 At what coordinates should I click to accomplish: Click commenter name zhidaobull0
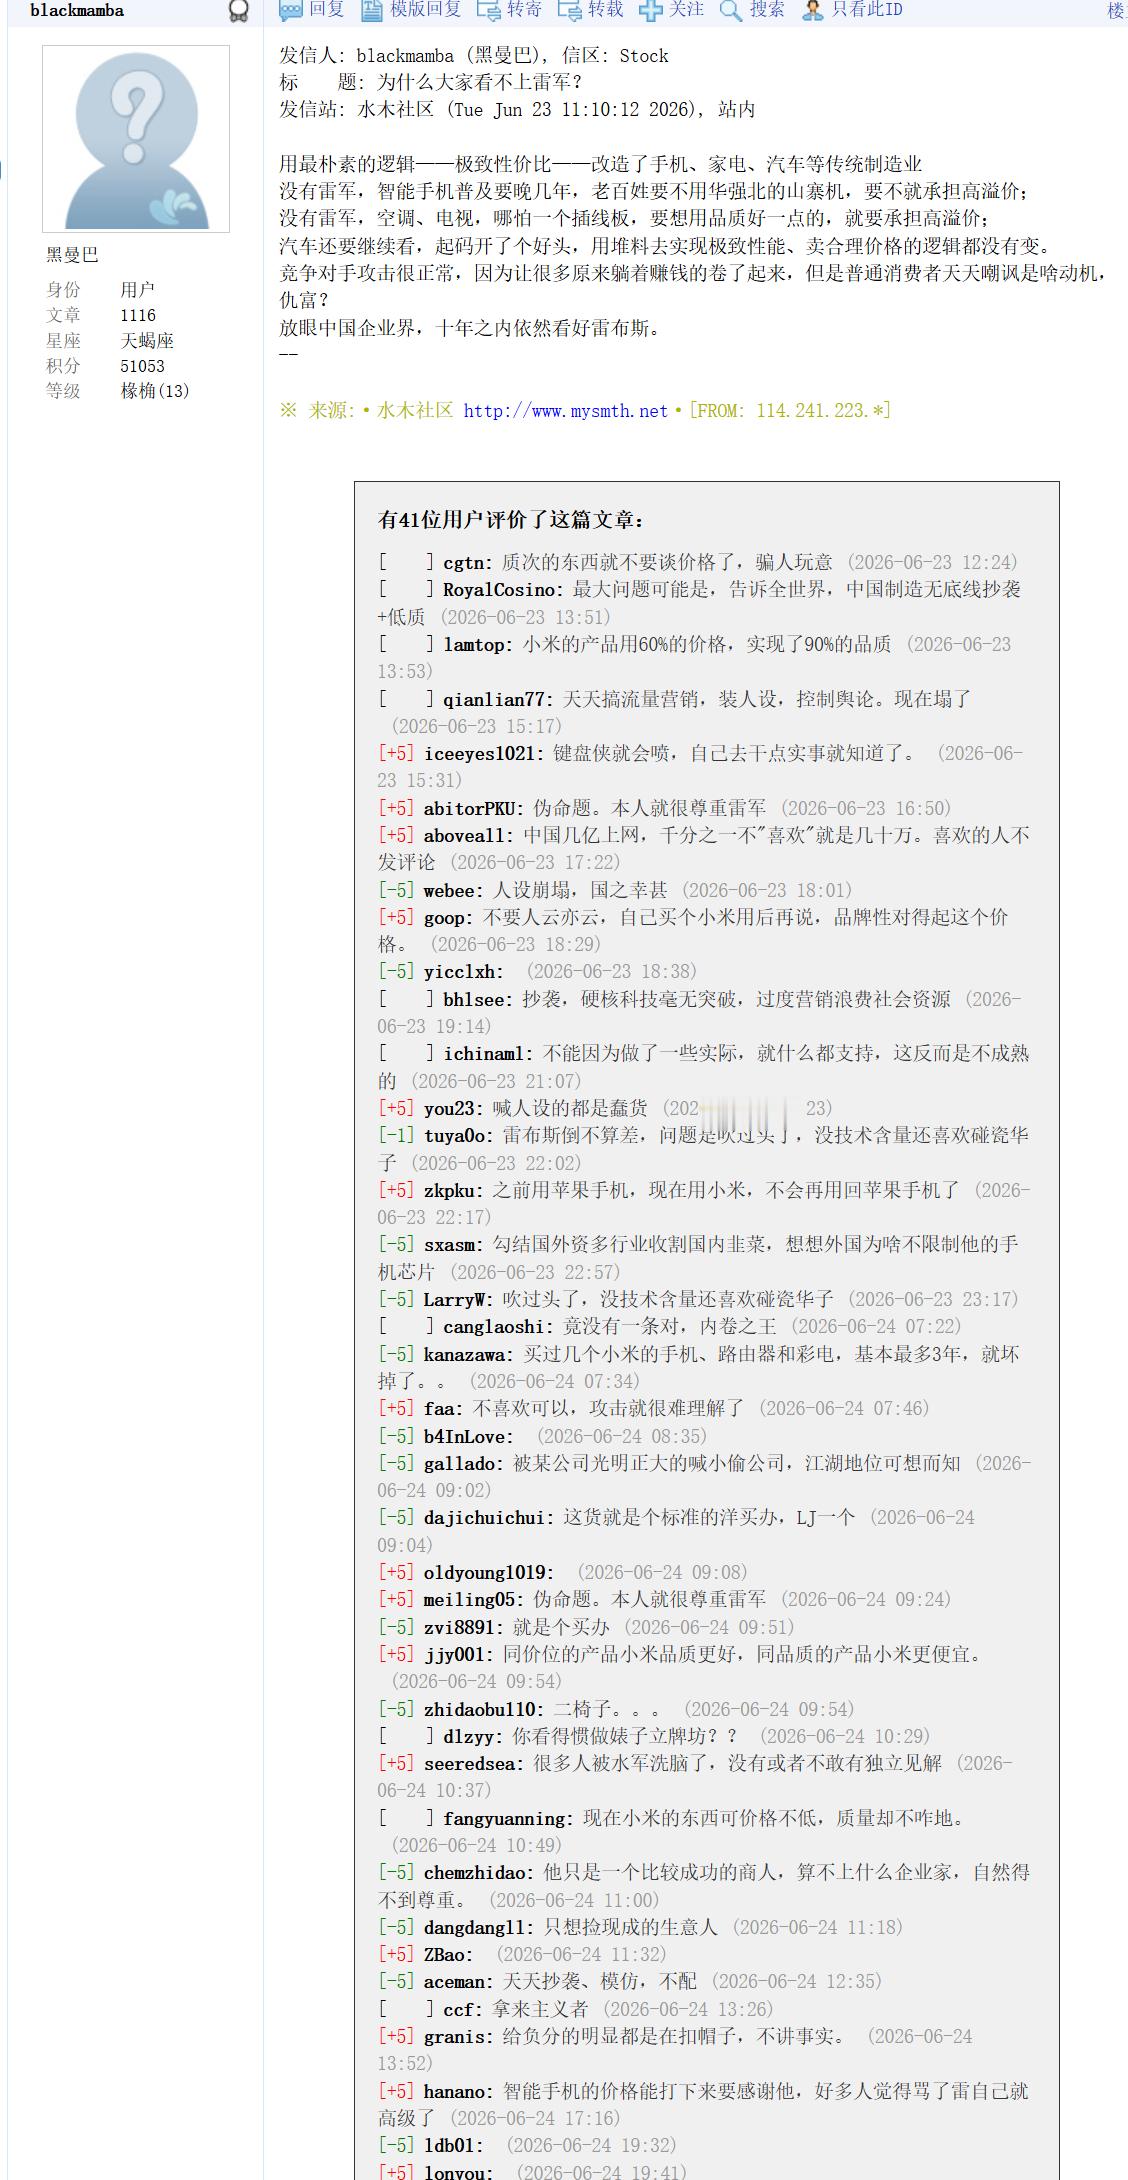[480, 1710]
